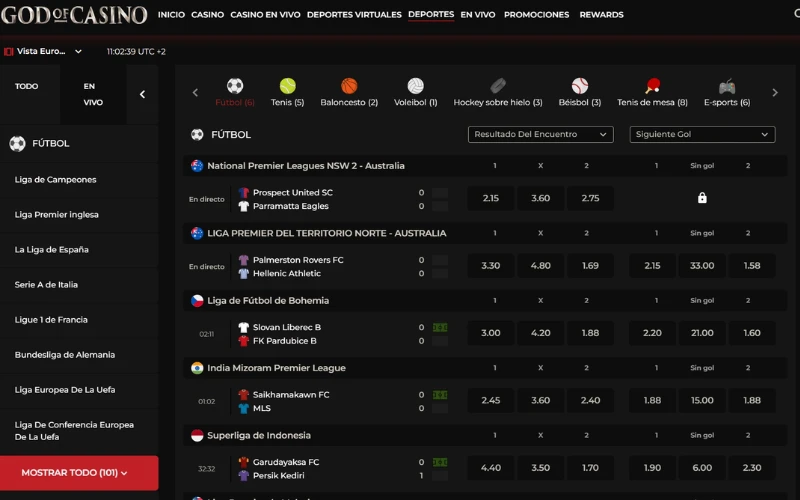Open CASINO EN VIVO menu item
The width and height of the screenshot is (800, 500).
point(265,15)
